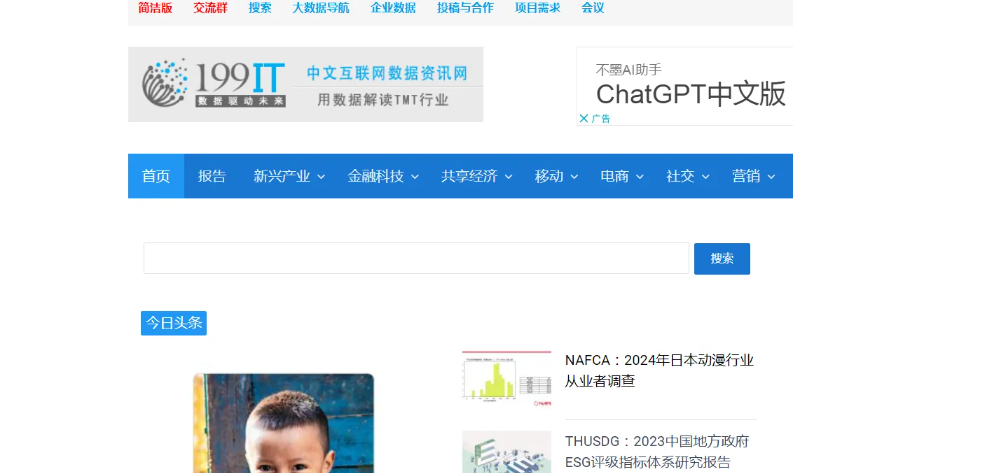Screen dimensions: 998x473
Task: Open the 交流群 link
Action: coord(210,8)
